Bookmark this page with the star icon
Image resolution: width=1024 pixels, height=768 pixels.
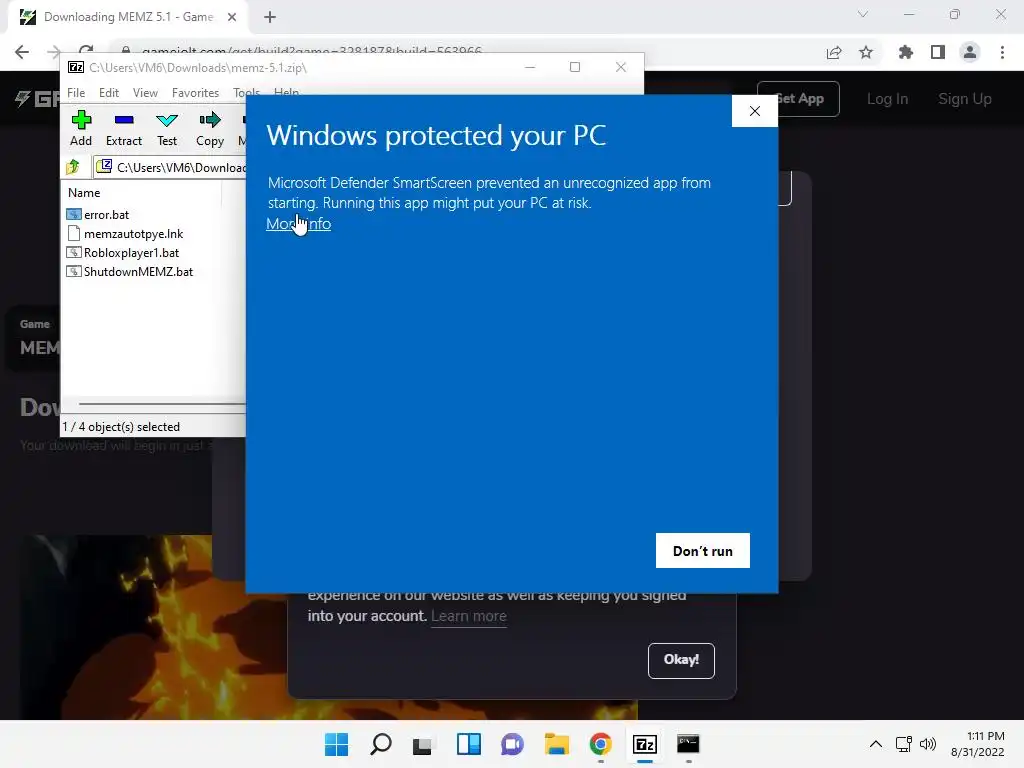pos(866,52)
